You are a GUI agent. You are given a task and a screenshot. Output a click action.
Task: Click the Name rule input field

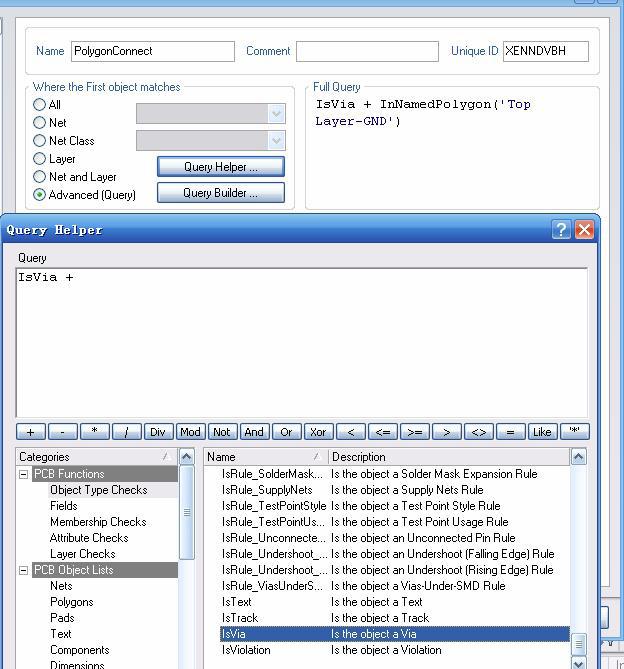(x=153, y=51)
